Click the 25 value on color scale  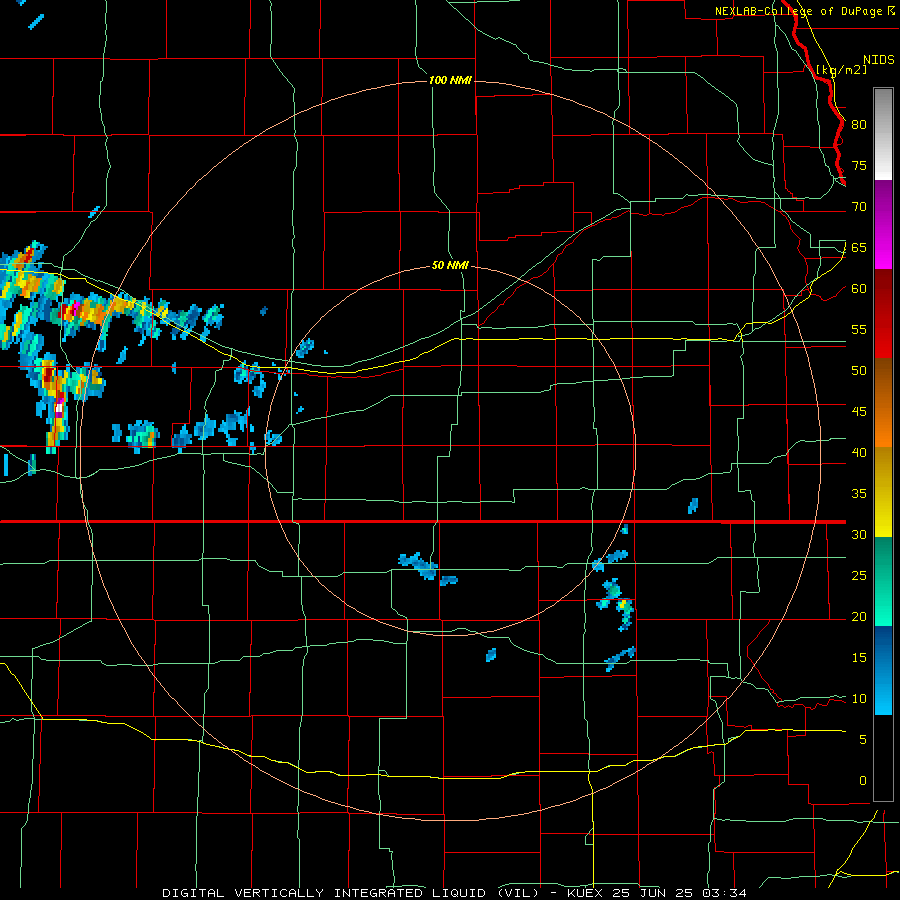(859, 576)
